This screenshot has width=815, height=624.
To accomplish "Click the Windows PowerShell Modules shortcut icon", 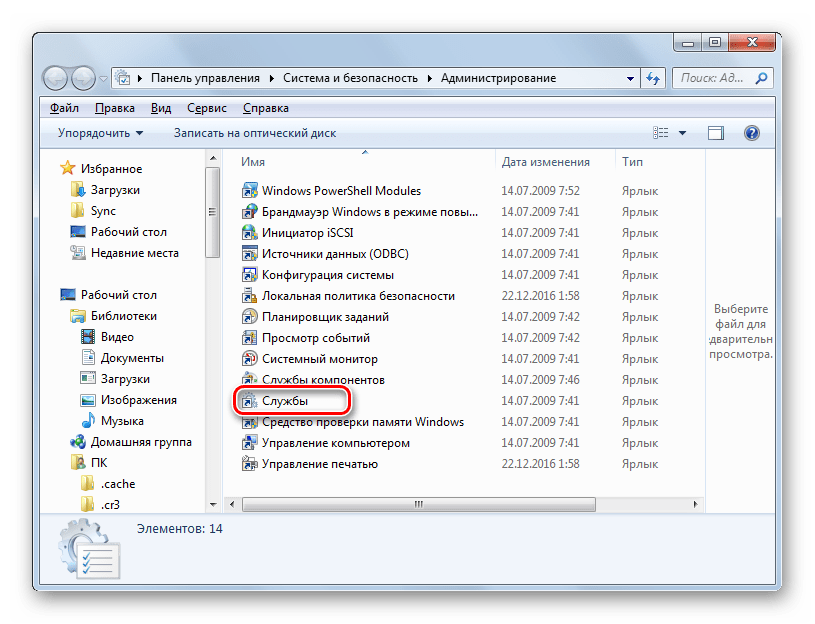I will pyautogui.click(x=249, y=191).
